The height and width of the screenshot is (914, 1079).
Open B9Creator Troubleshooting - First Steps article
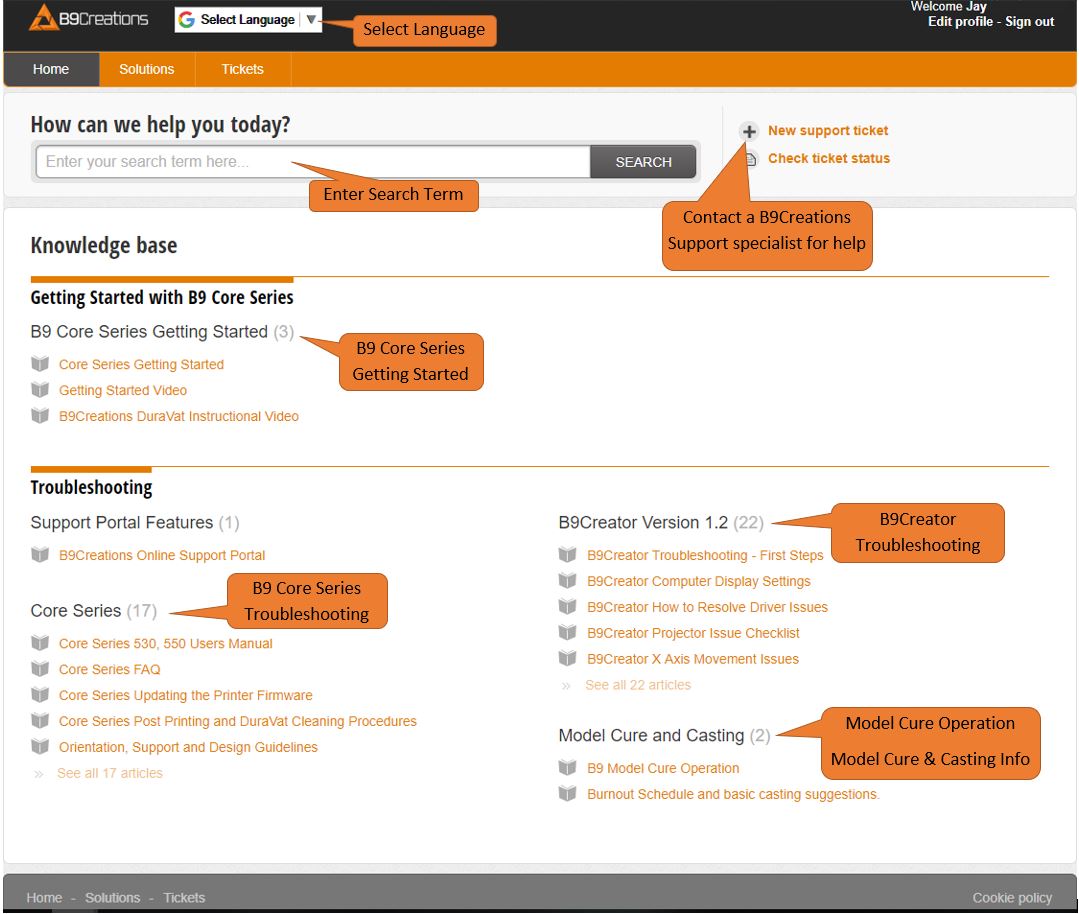[x=705, y=555]
